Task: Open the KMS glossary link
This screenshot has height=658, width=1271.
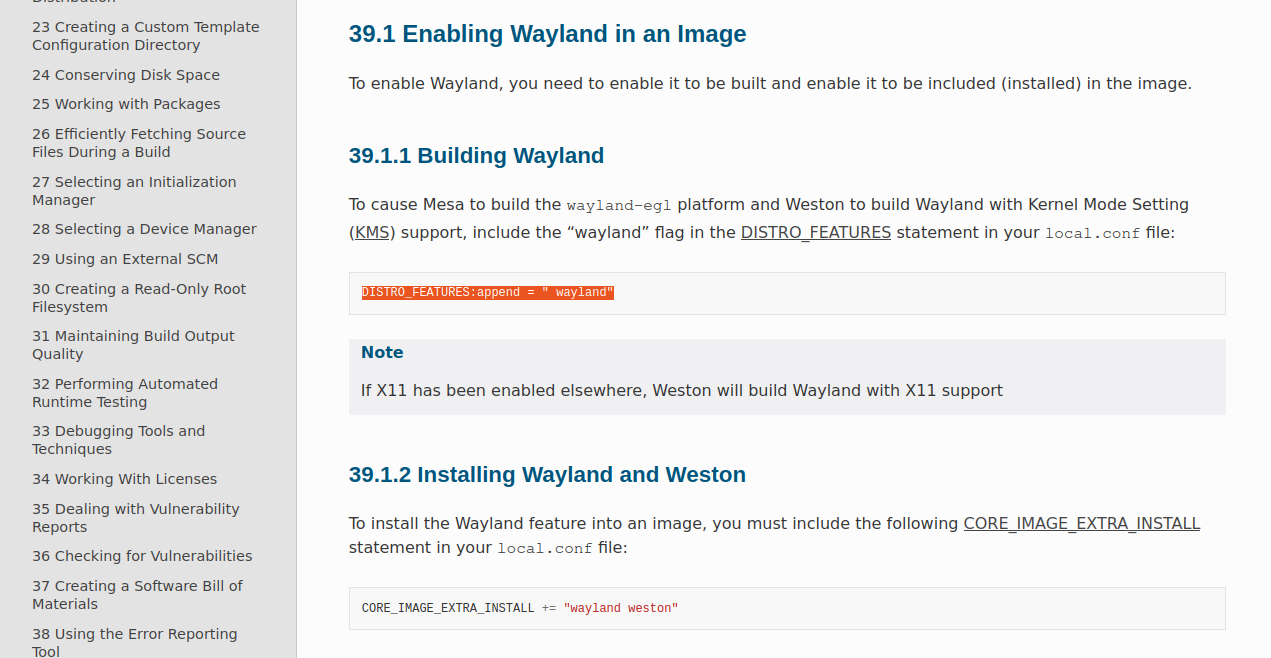Action: pos(372,233)
